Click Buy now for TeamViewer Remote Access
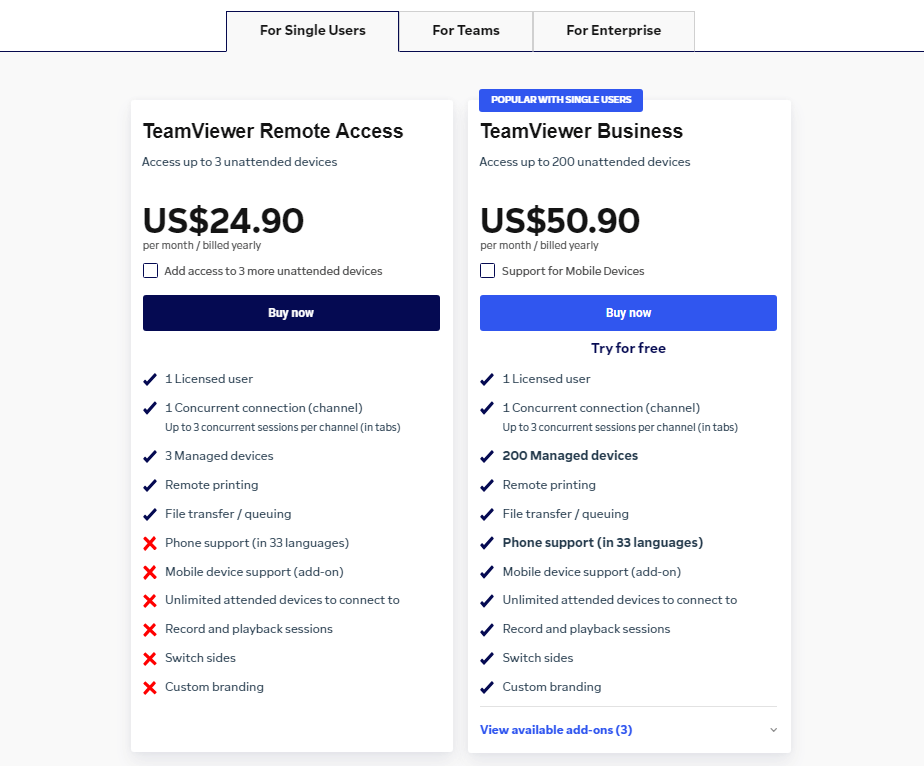 tap(291, 313)
